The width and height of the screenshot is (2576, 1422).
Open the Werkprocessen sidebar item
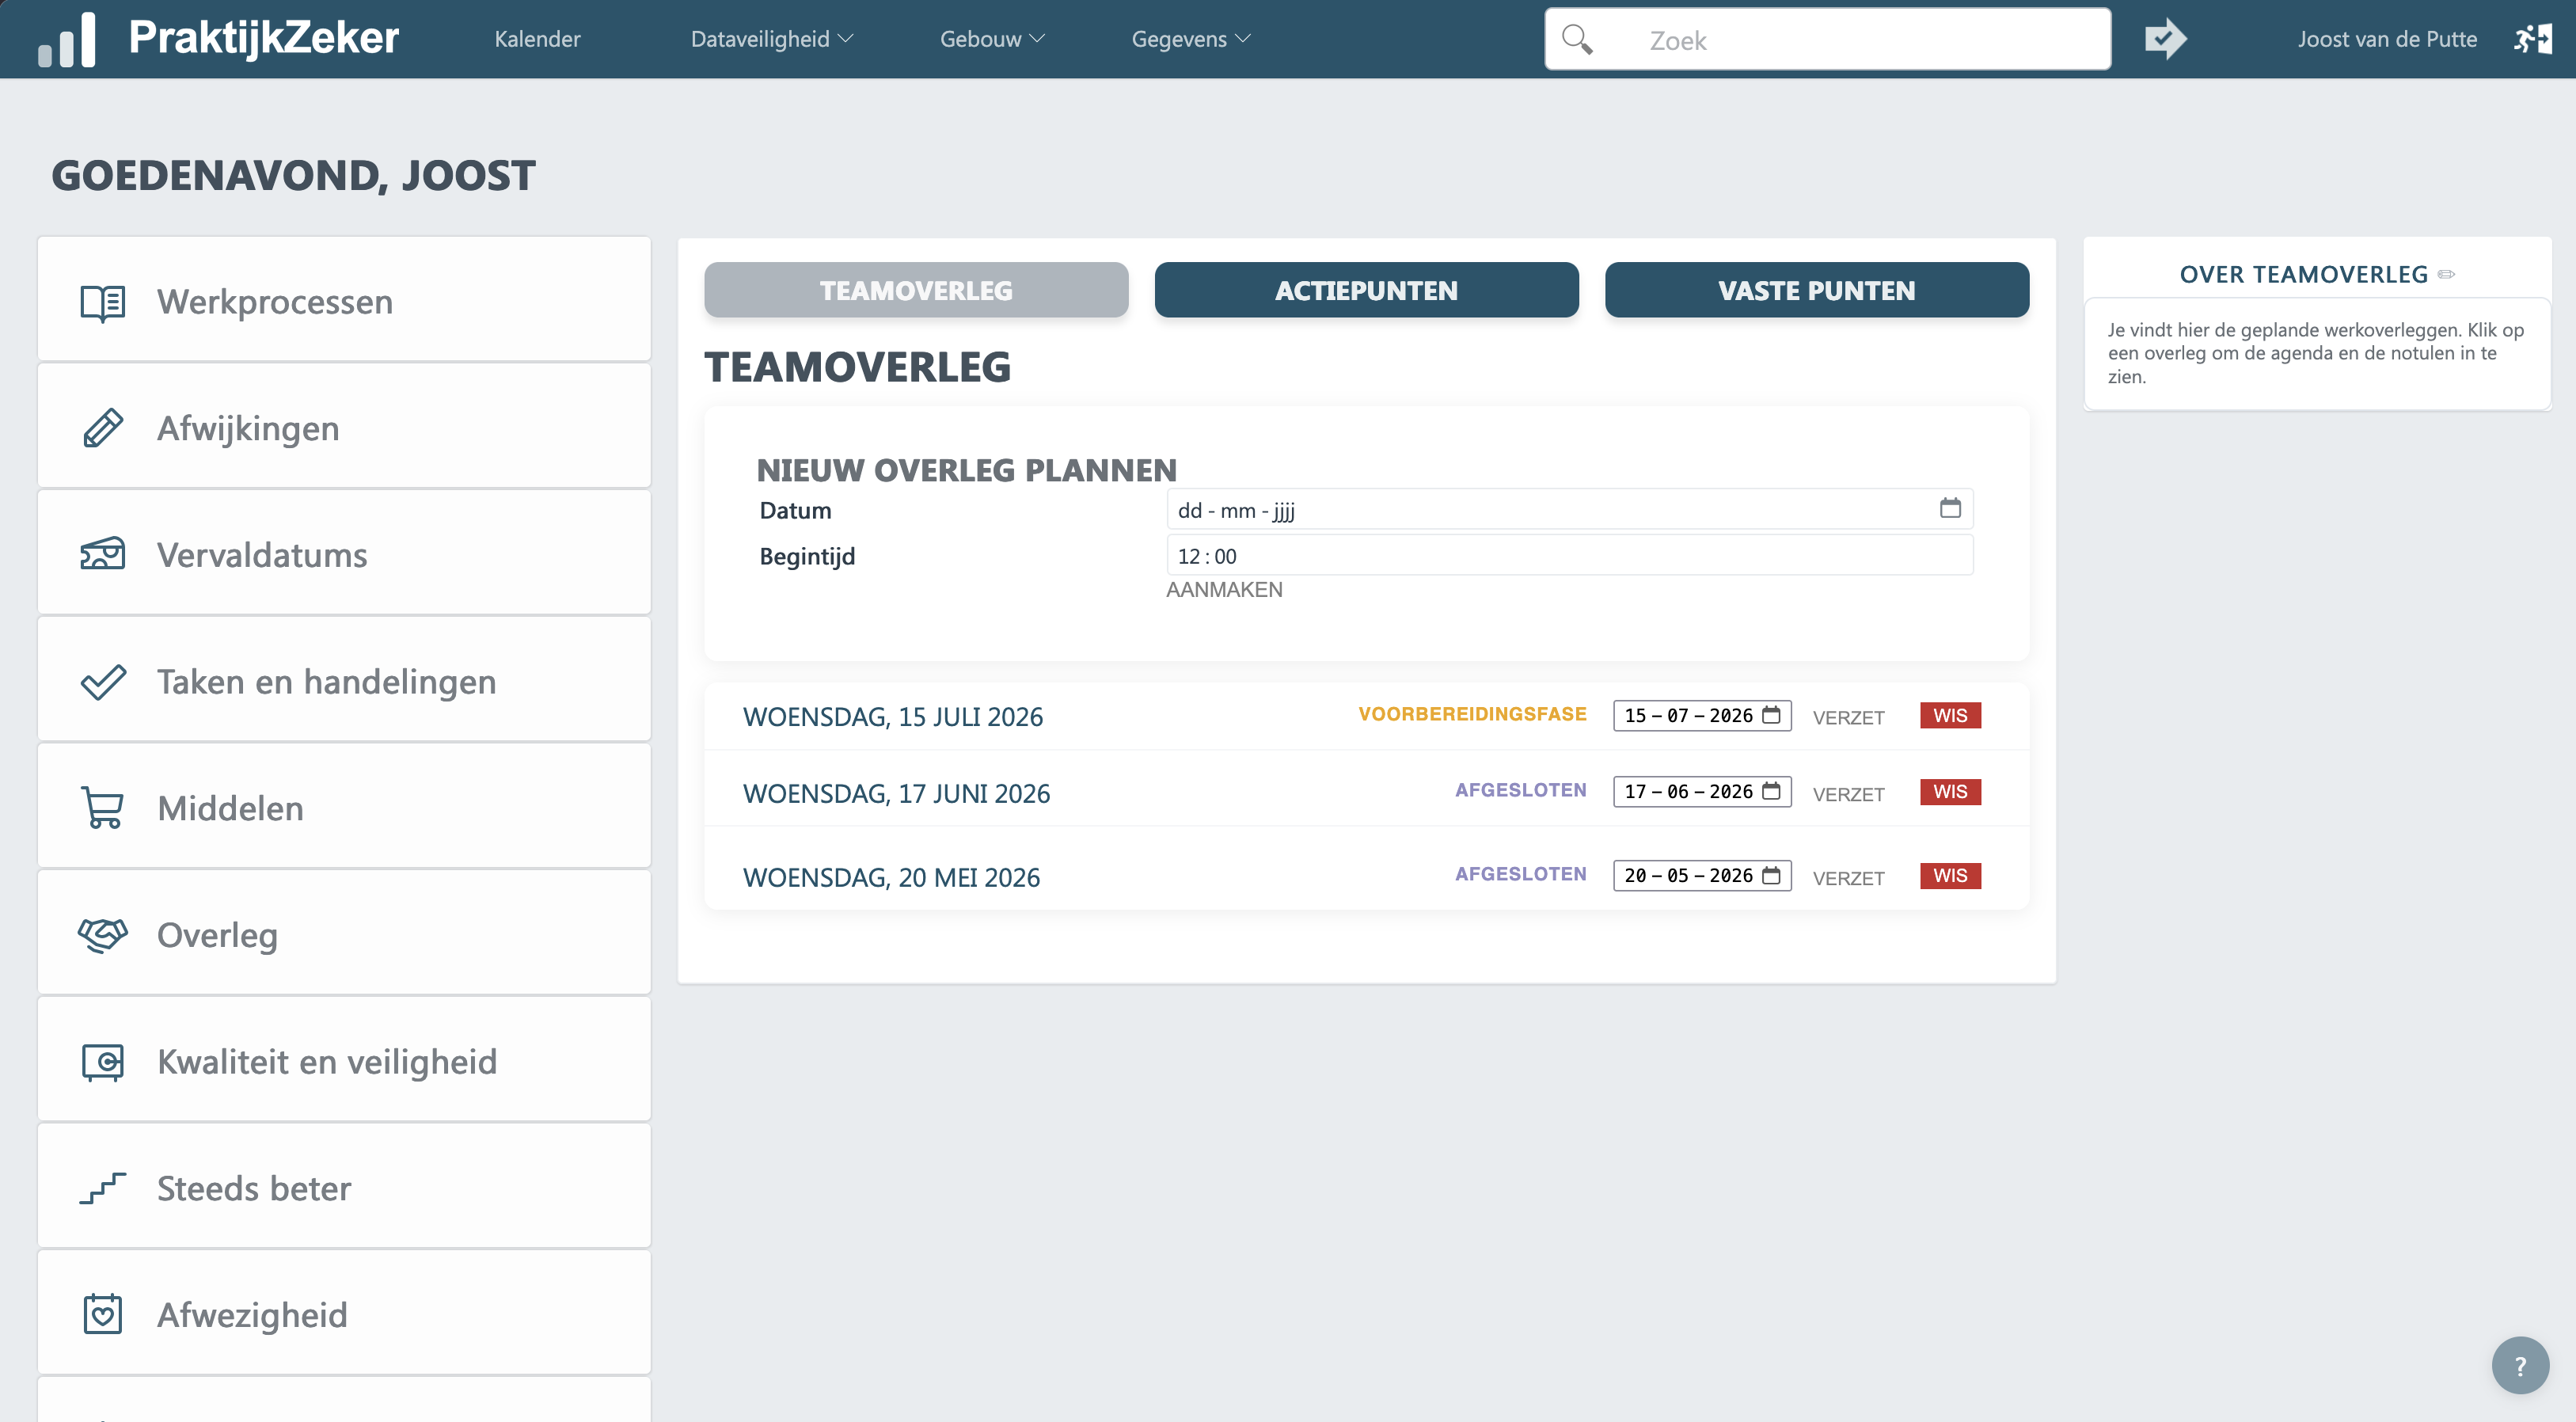[344, 300]
